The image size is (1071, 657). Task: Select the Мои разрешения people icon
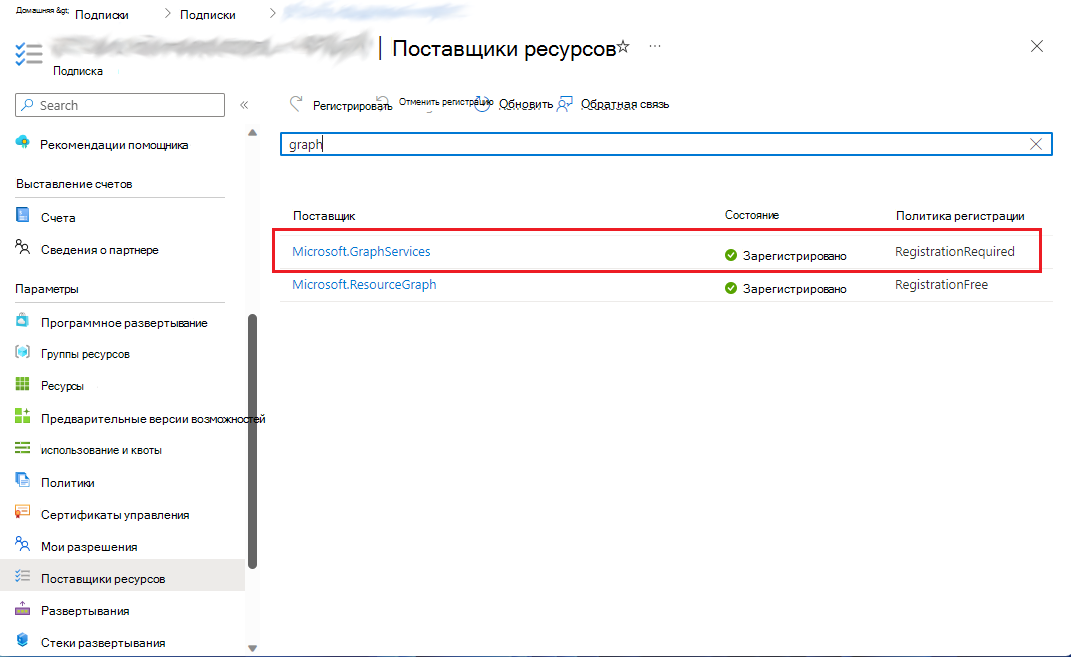tap(24, 546)
